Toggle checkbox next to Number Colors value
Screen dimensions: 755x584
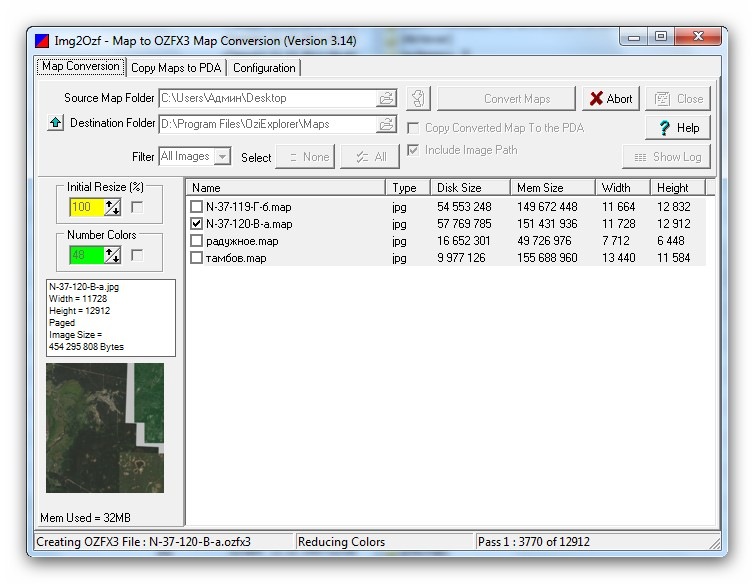coord(137,255)
